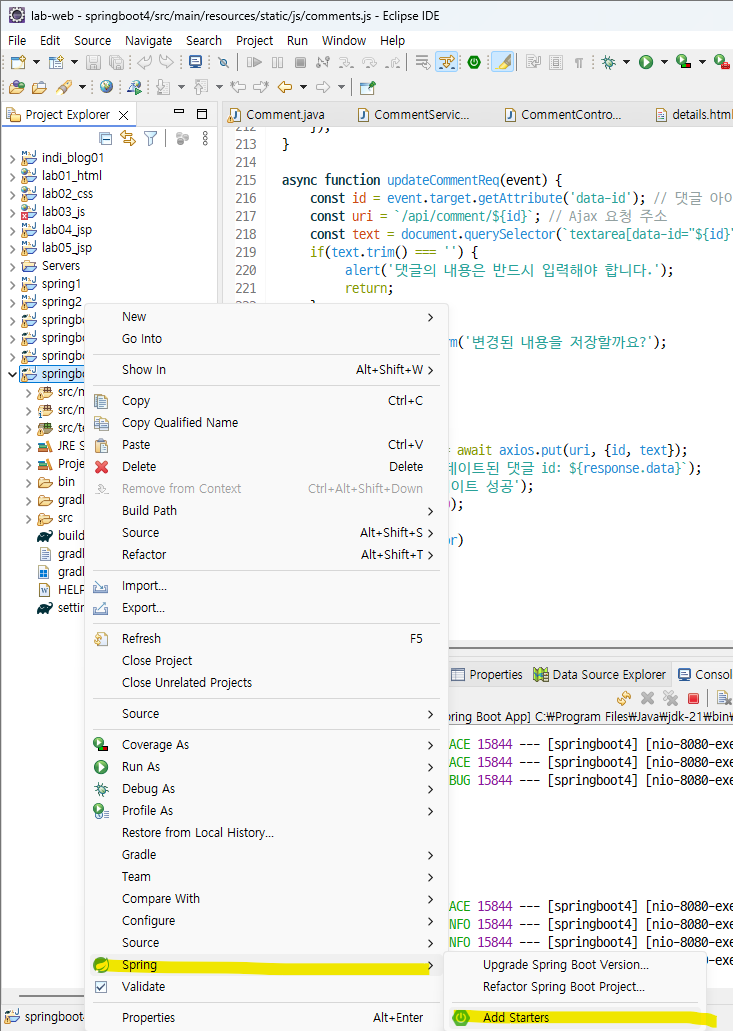Click the Filter funnel icon in Project Explorer
The height and width of the screenshot is (1031, 733).
tap(151, 138)
